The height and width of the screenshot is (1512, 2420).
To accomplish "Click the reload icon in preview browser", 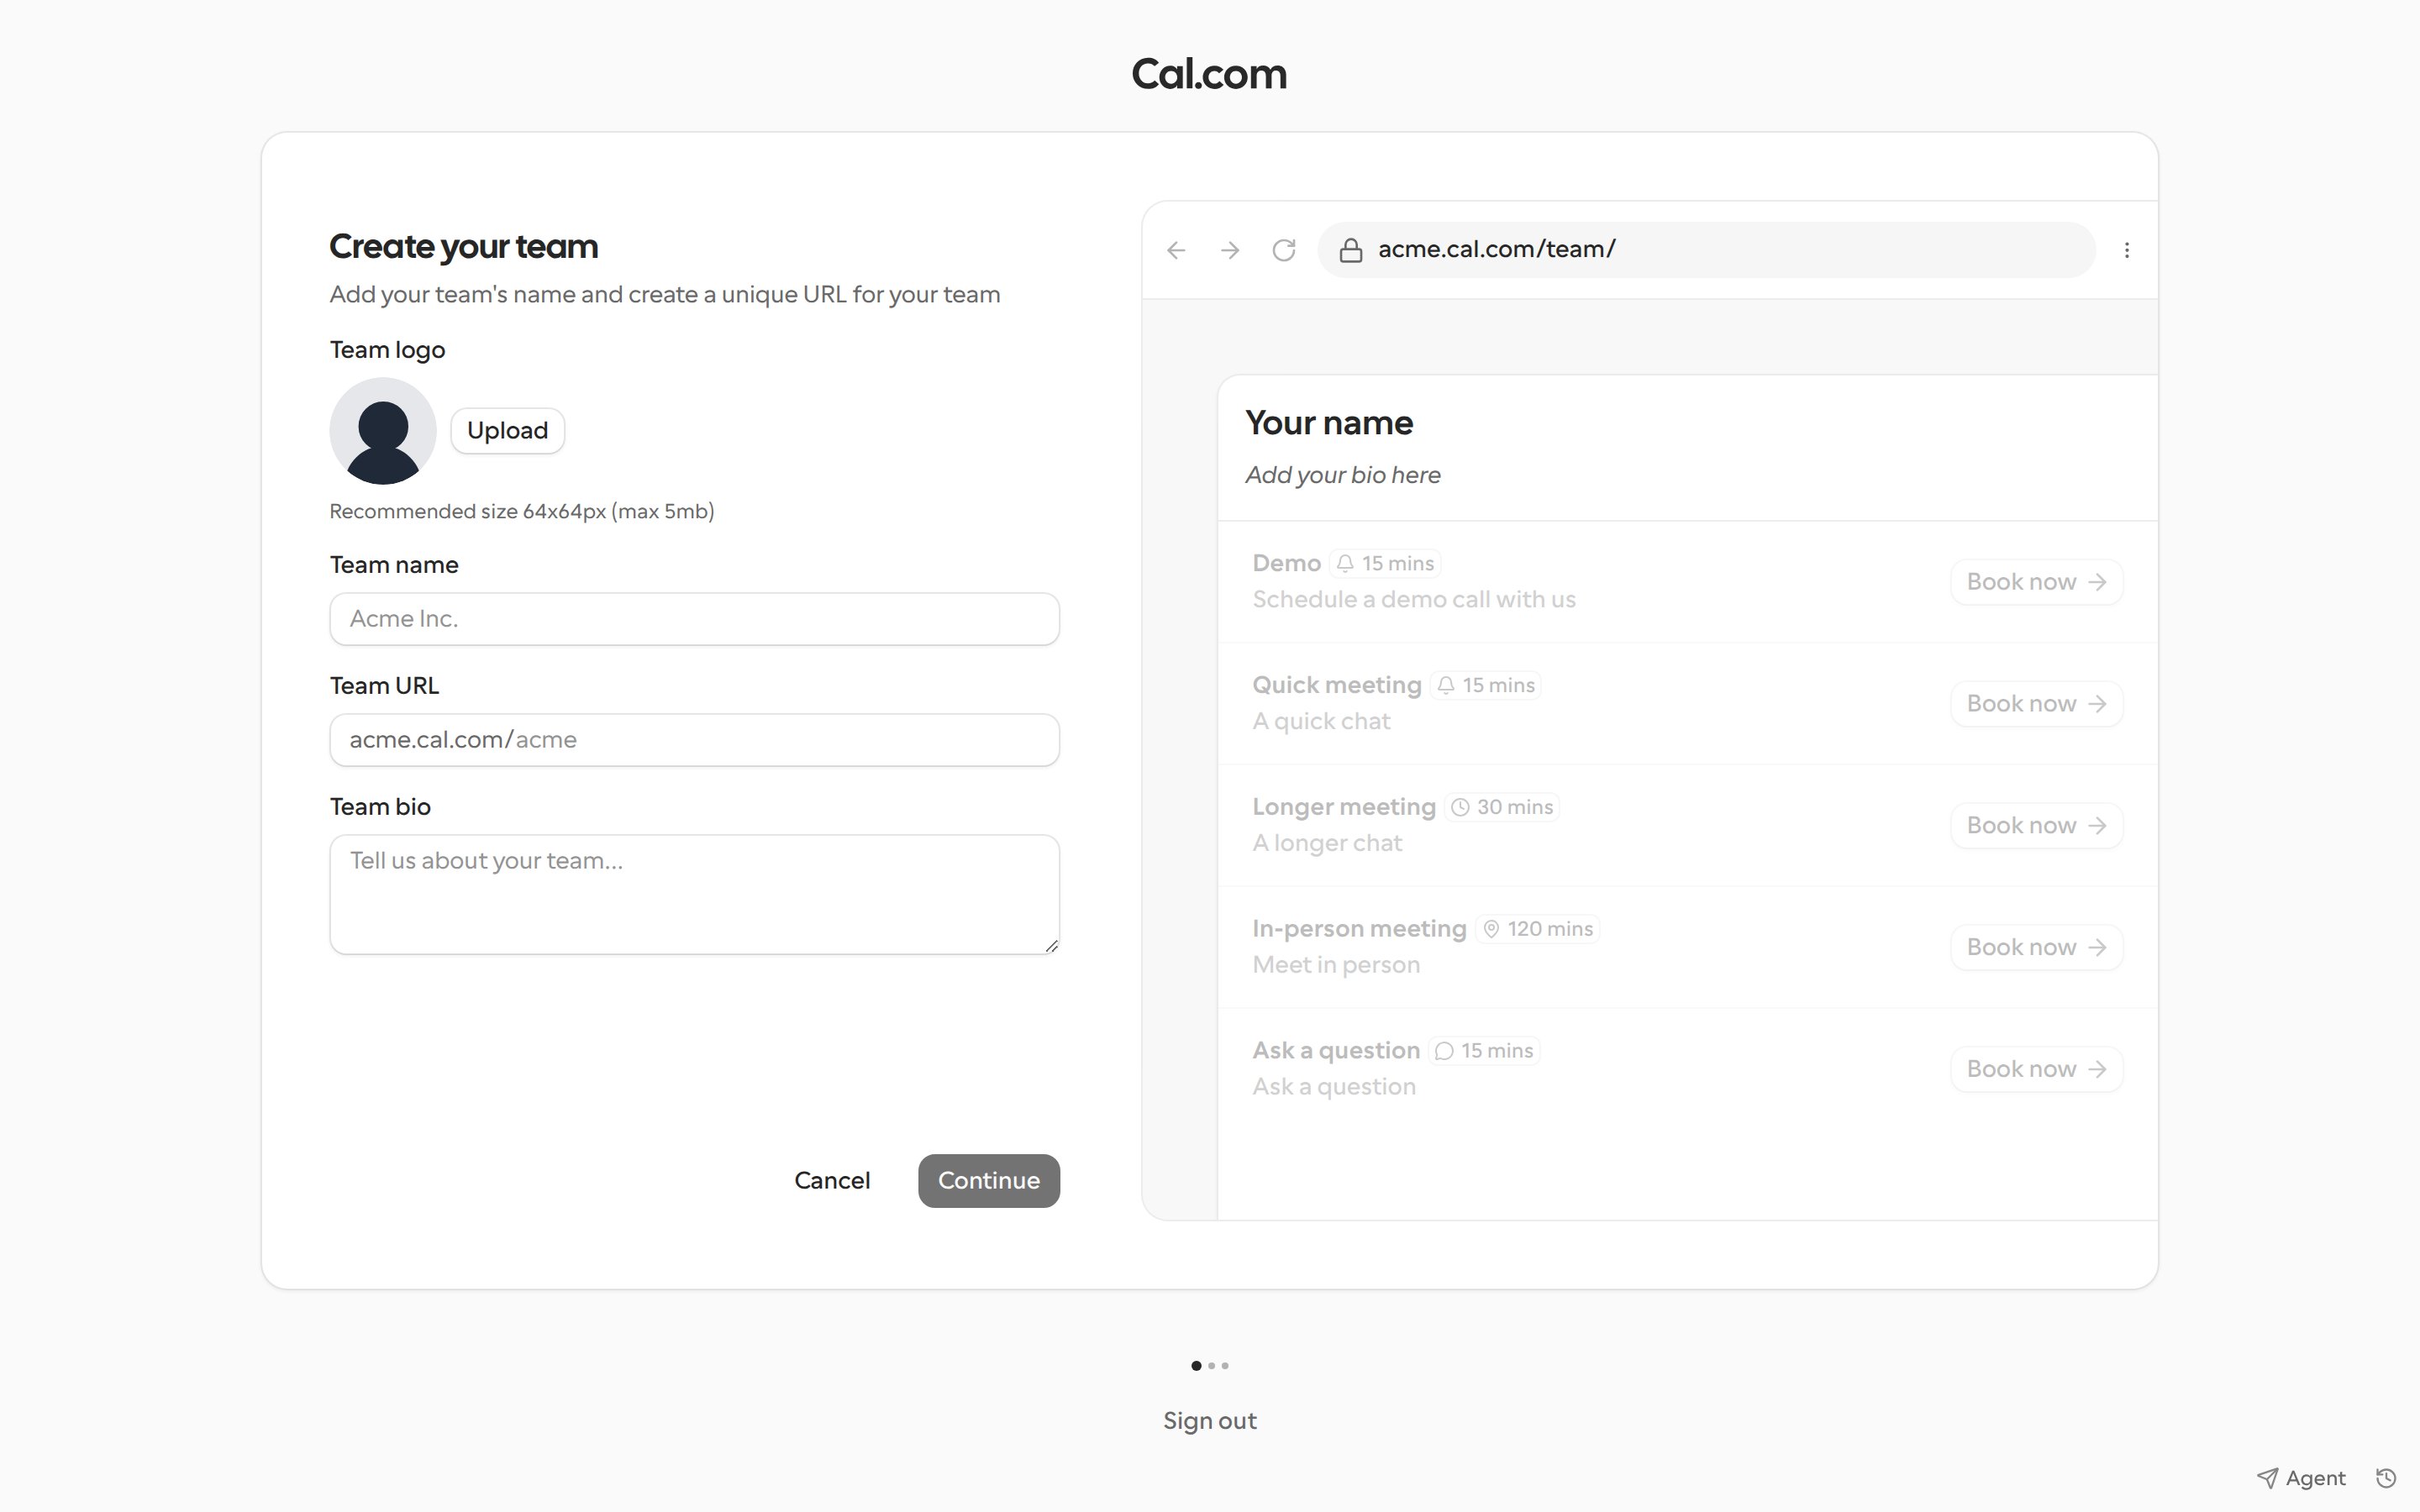I will (1284, 250).
